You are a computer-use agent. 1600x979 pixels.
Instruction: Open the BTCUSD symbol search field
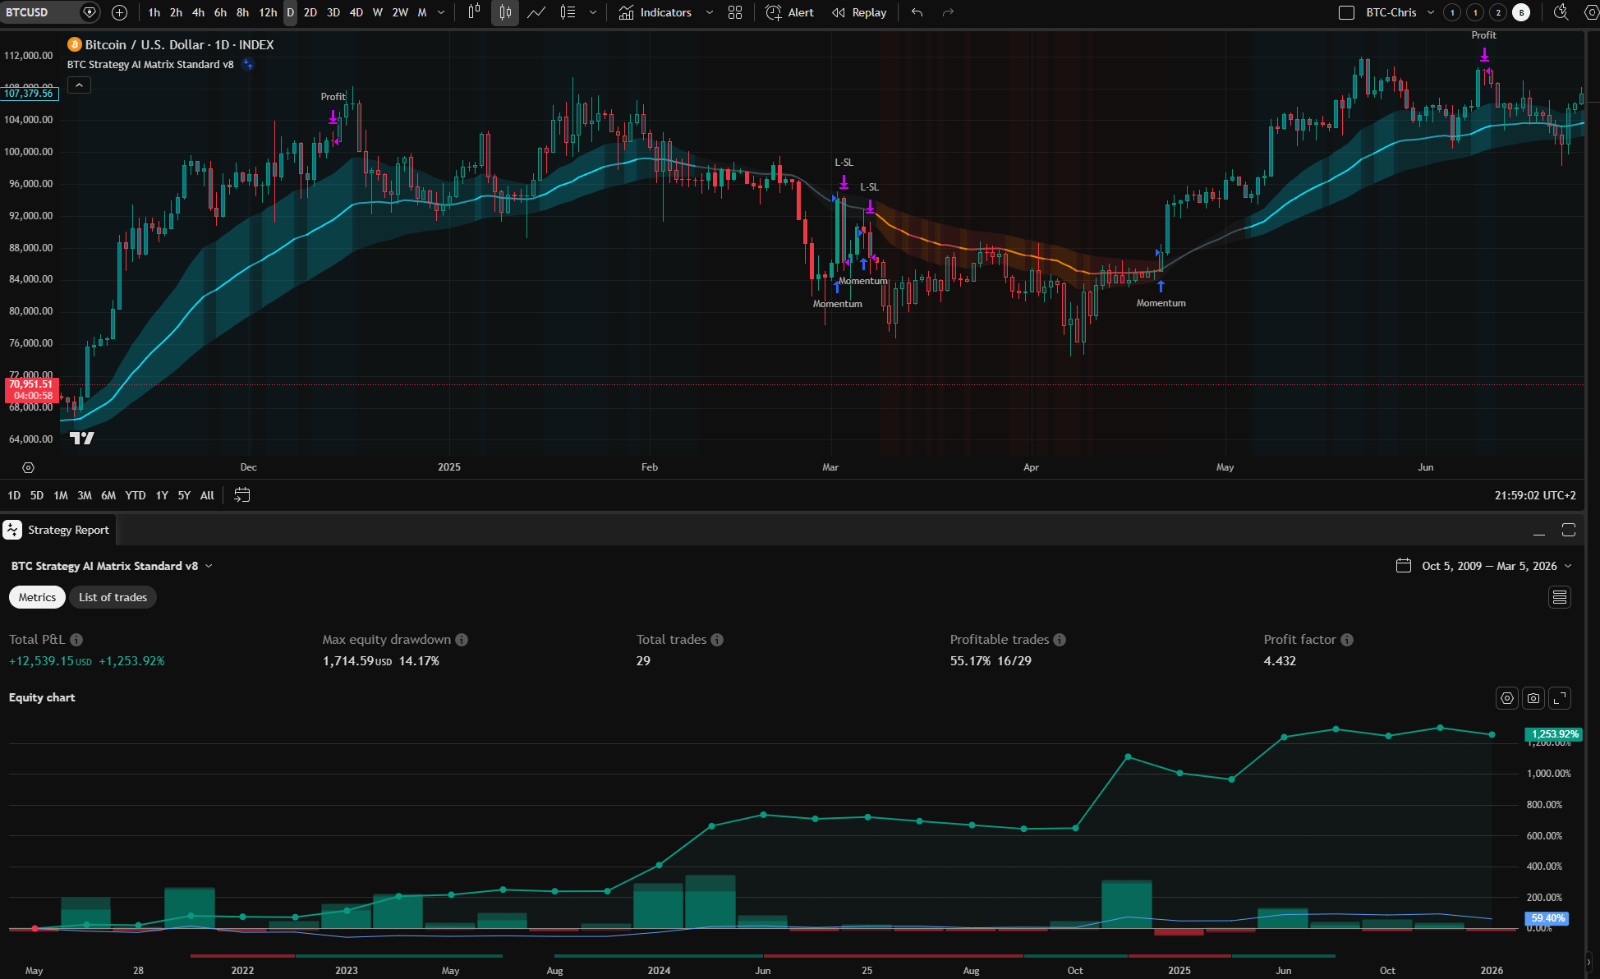tap(38, 13)
